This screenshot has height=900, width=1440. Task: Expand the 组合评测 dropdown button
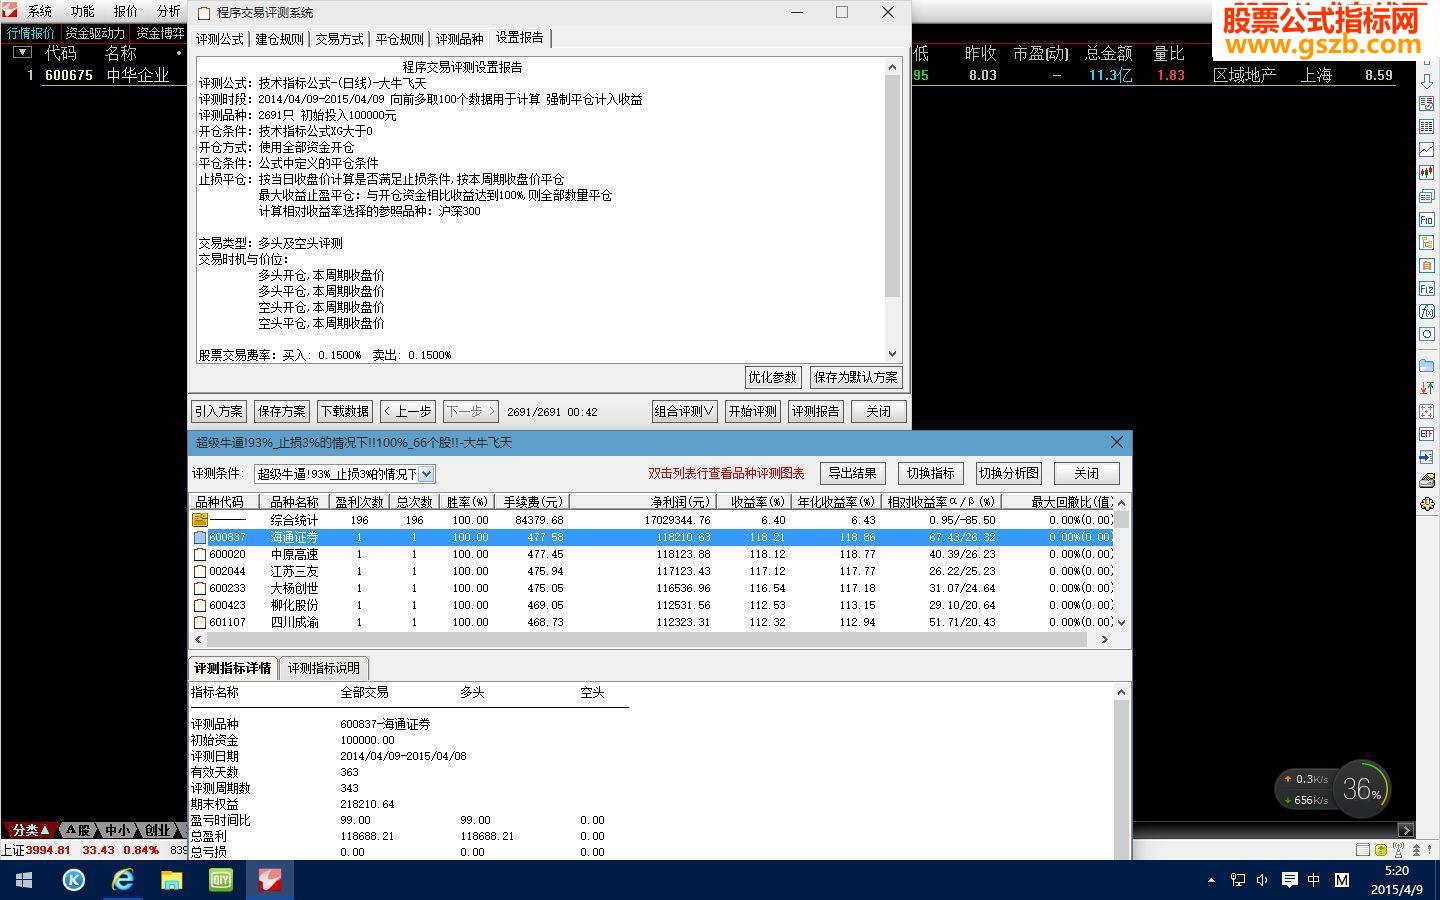pyautogui.click(x=685, y=411)
